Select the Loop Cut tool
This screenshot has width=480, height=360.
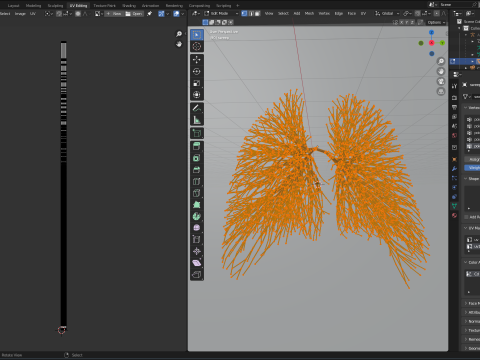point(197,181)
